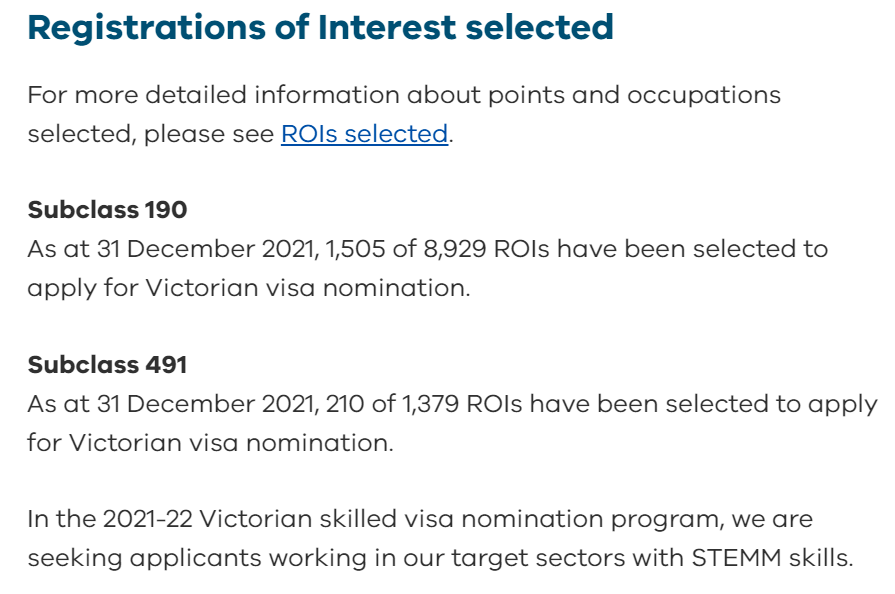Click "apply for Victorian visa nomination" under Subclass 190

point(248,288)
